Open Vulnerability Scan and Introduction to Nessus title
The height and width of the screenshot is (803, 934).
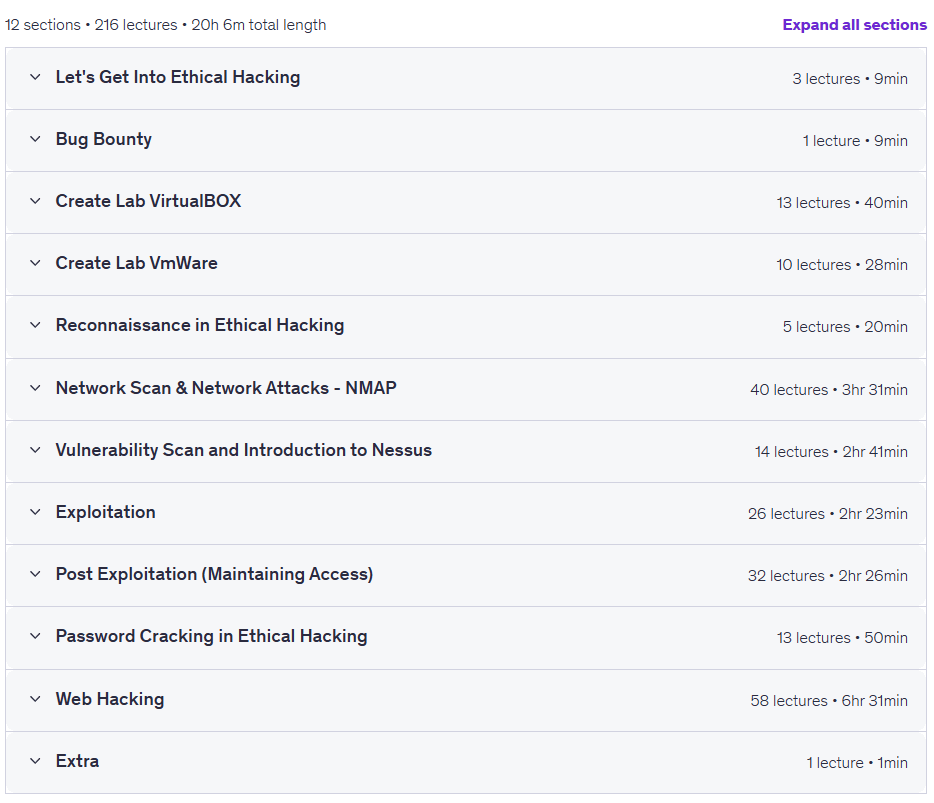244,450
